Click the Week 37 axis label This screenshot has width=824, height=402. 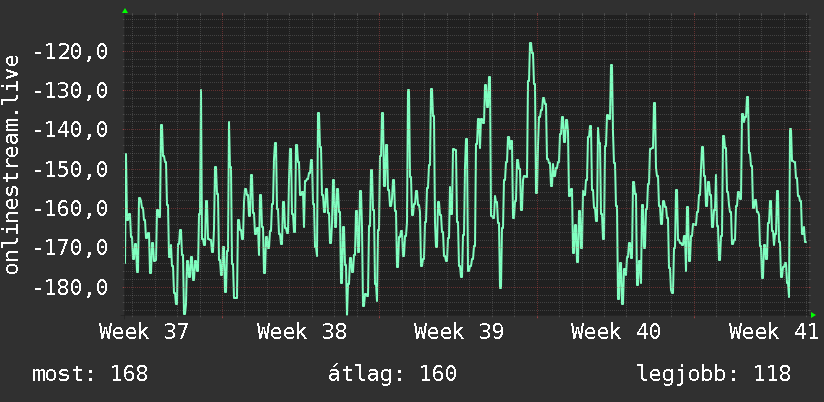[x=144, y=332]
